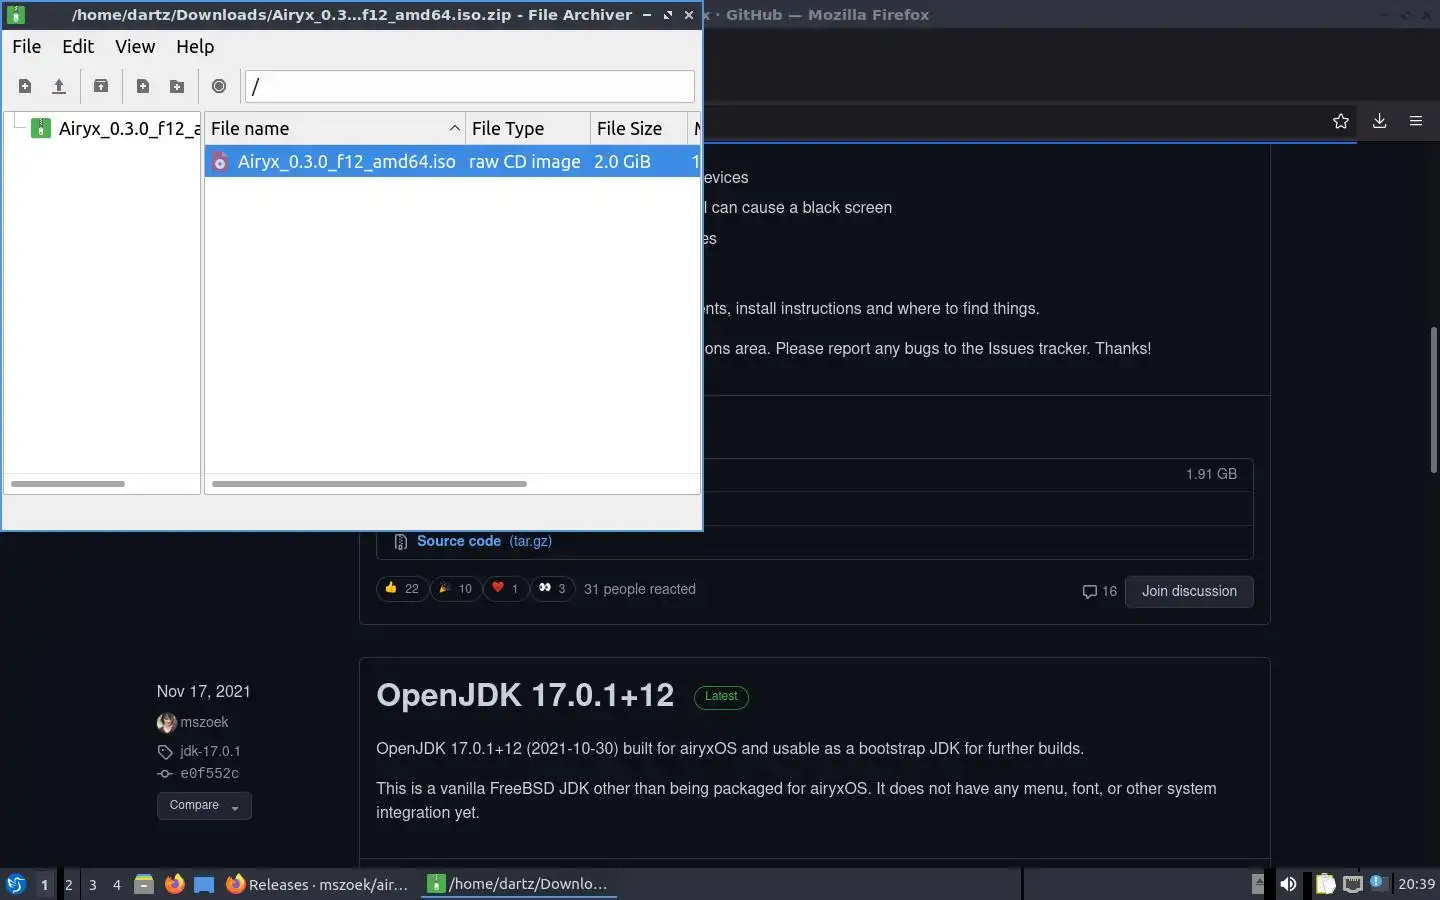This screenshot has width=1440, height=900.
Task: Click the jdk-17.0.1 tag link
Action: pos(210,751)
